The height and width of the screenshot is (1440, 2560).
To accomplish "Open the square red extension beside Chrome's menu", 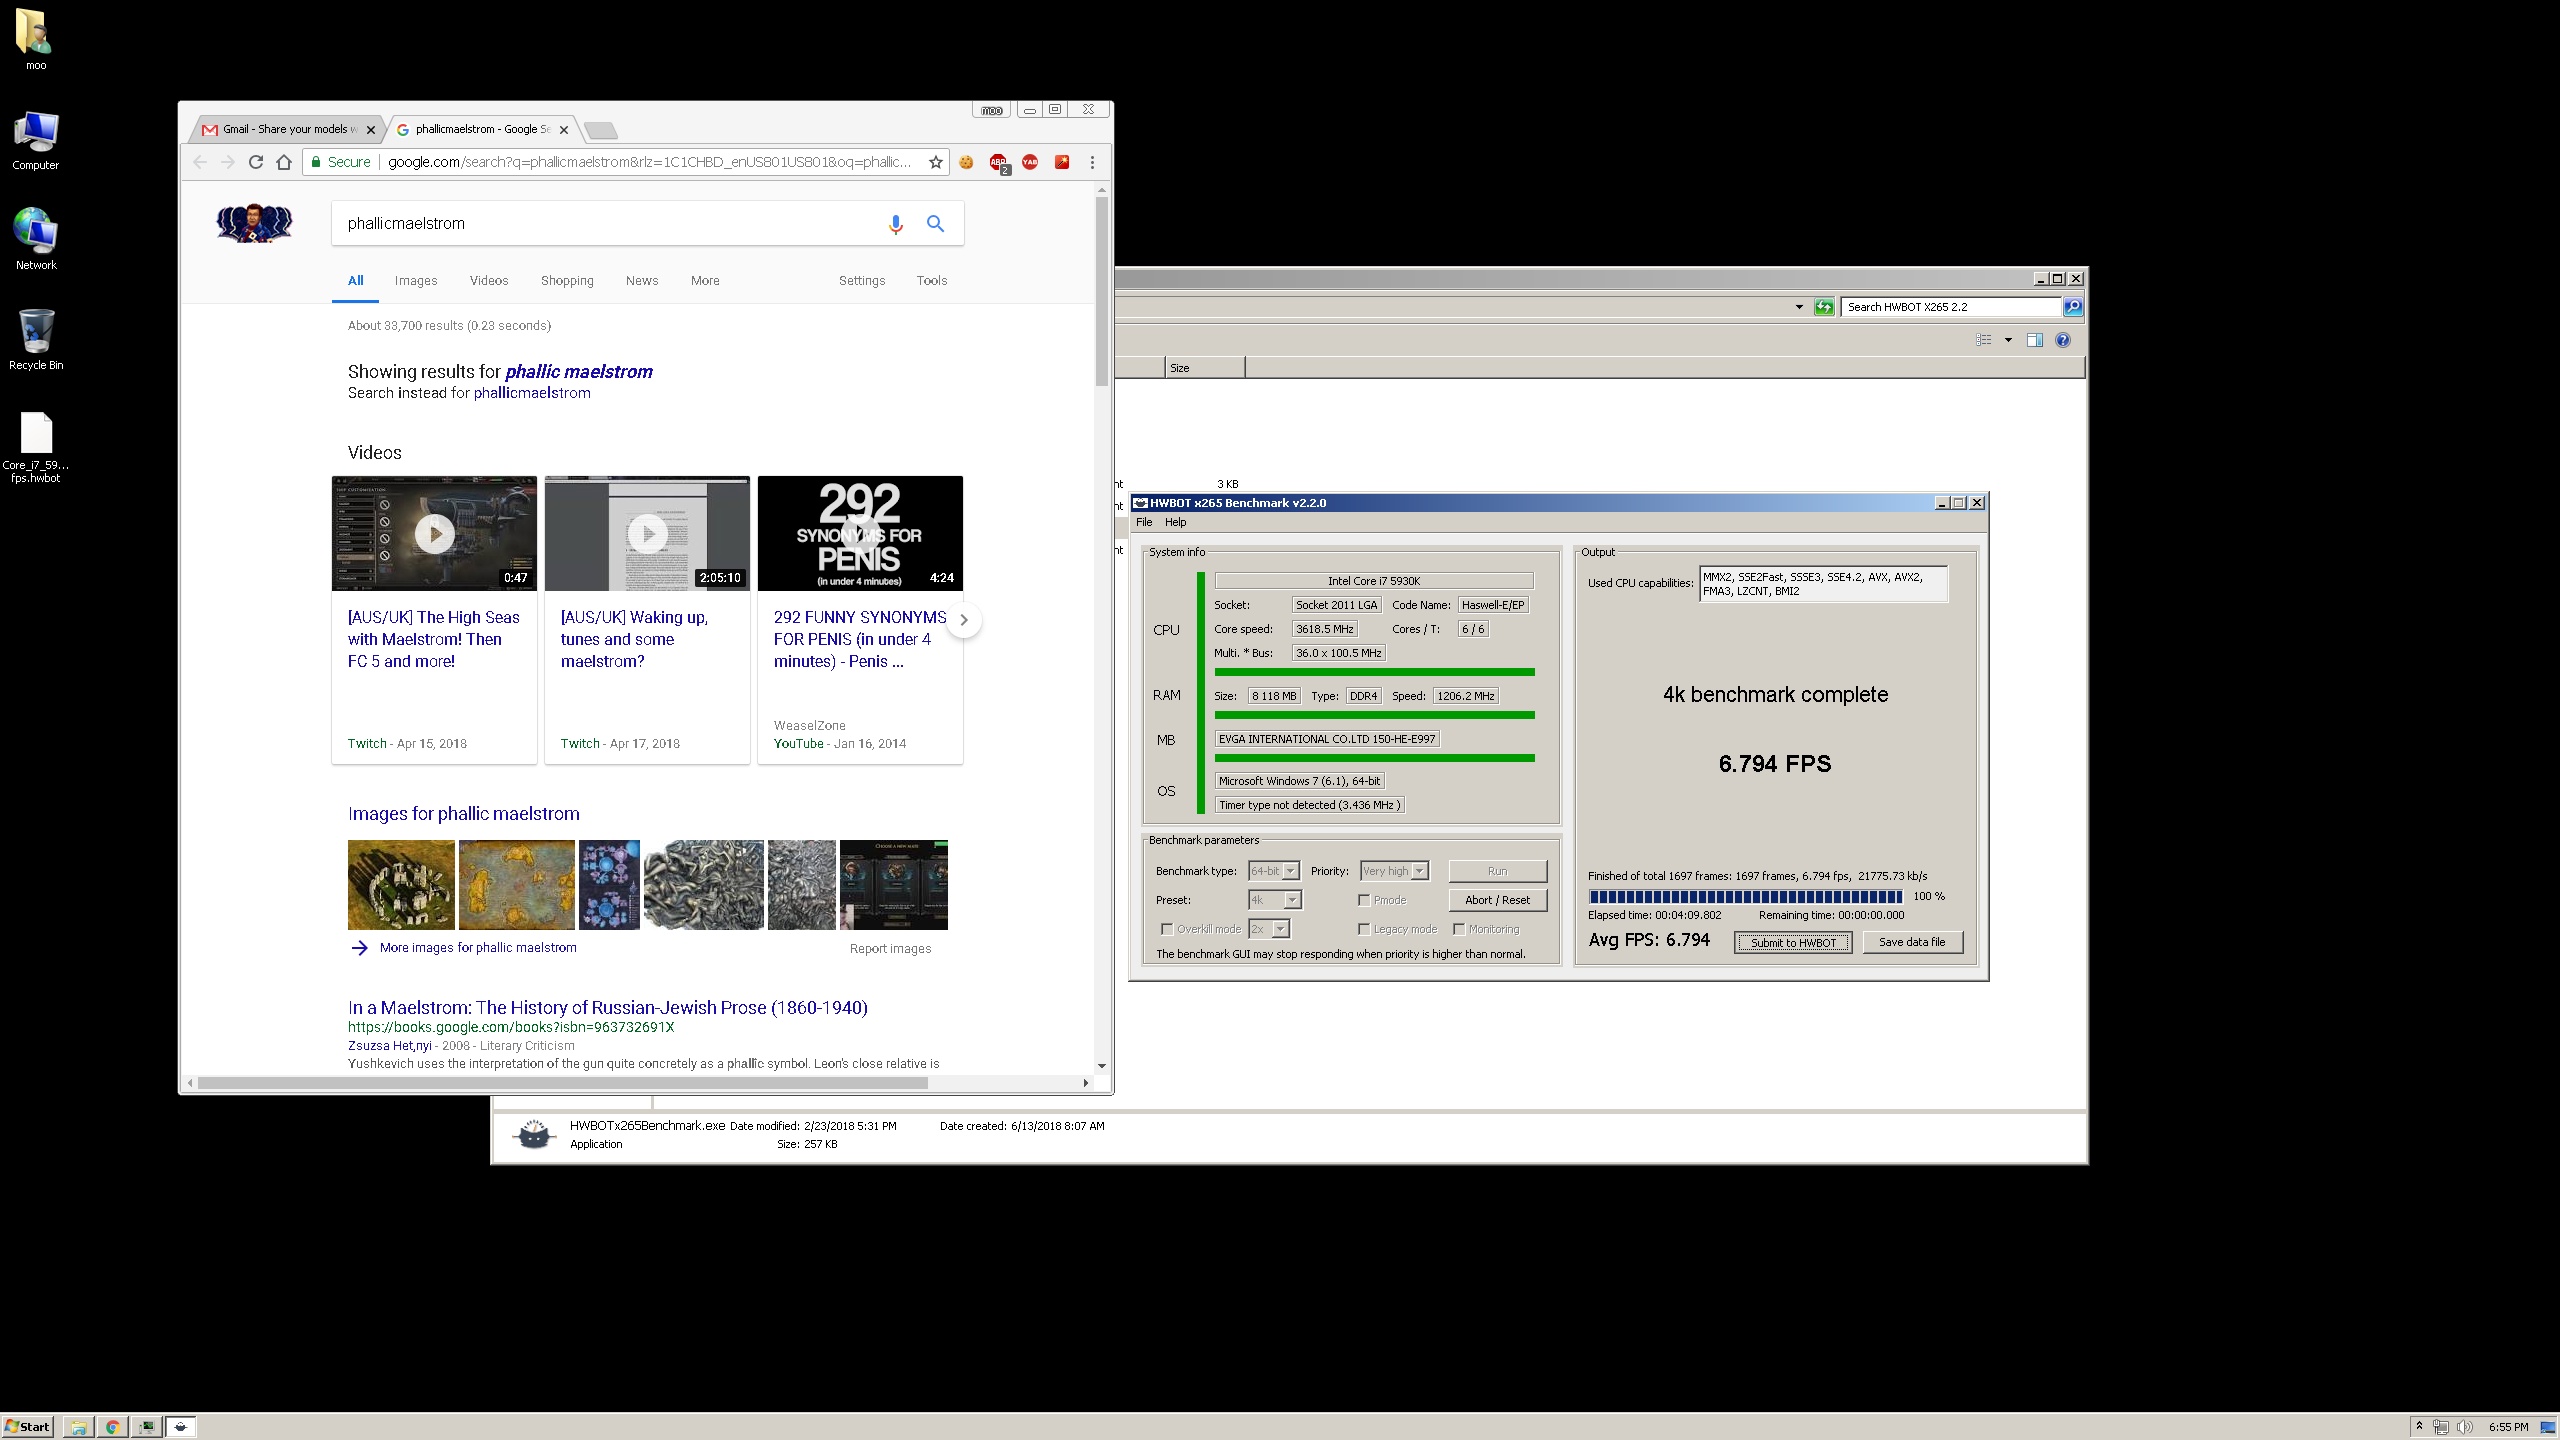I will [x=1062, y=162].
